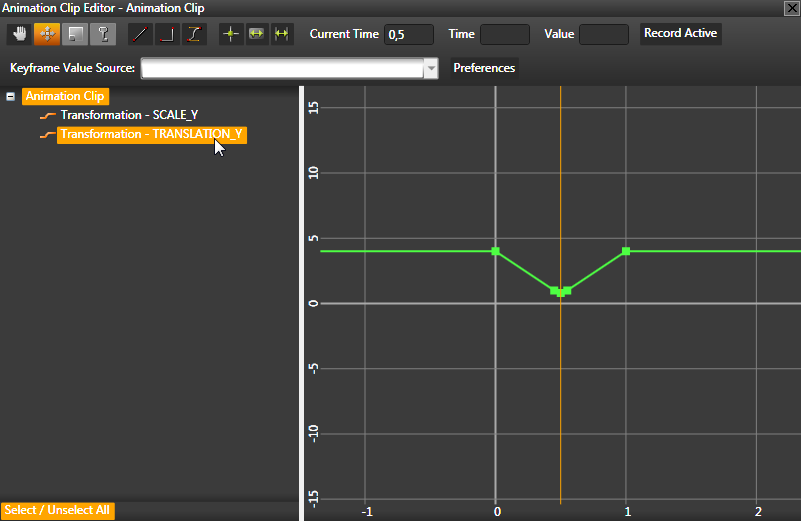Set smooth spline interpolation mode
The image size is (801, 521).
click(194, 34)
